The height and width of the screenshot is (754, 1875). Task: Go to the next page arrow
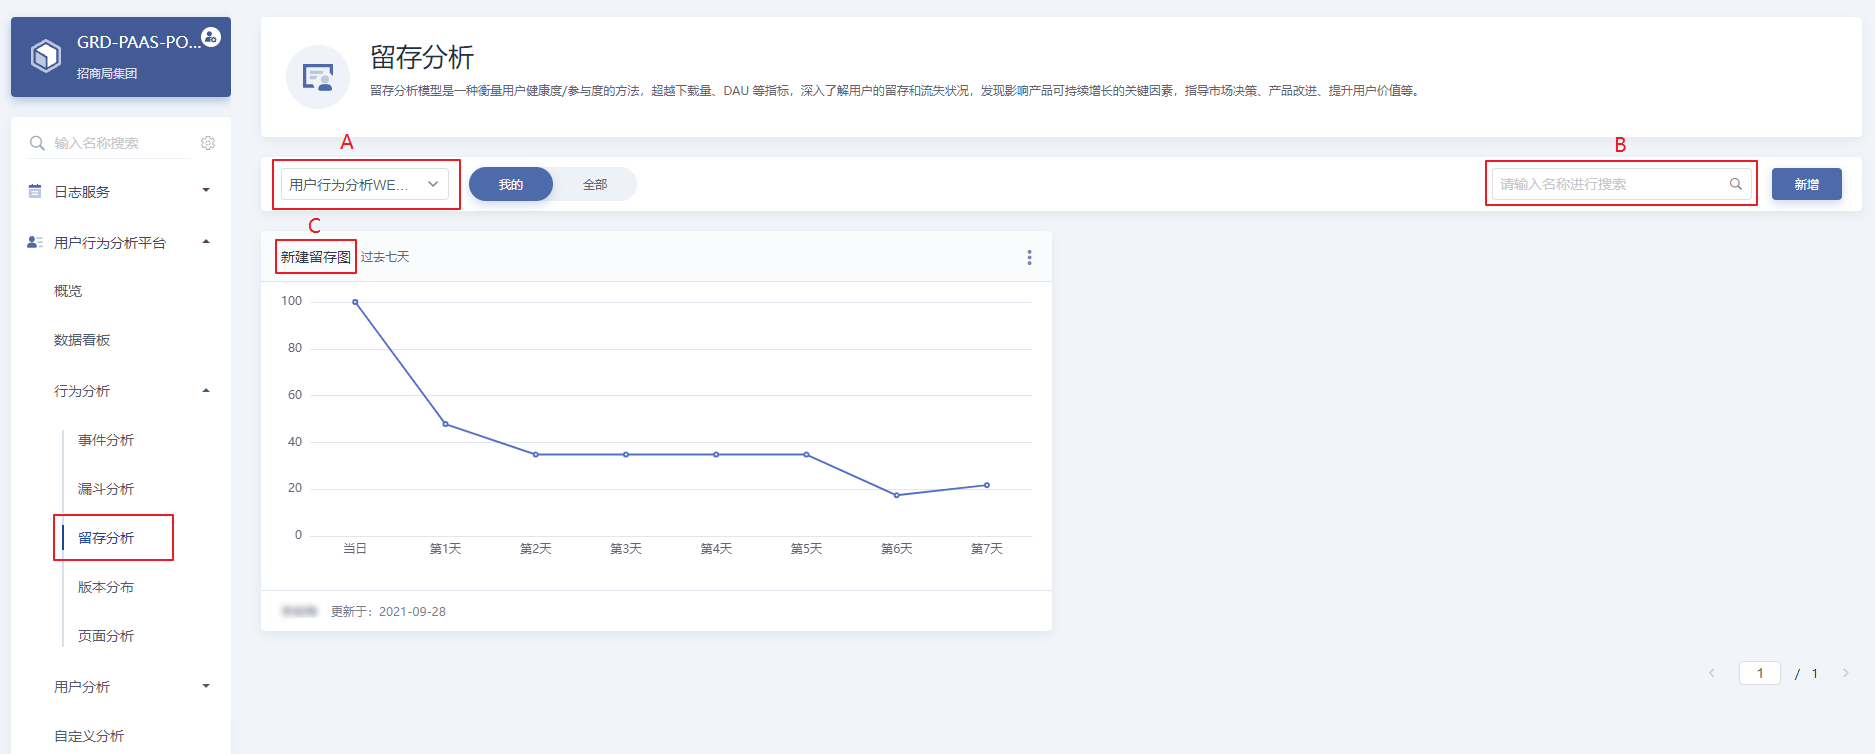pos(1846,673)
